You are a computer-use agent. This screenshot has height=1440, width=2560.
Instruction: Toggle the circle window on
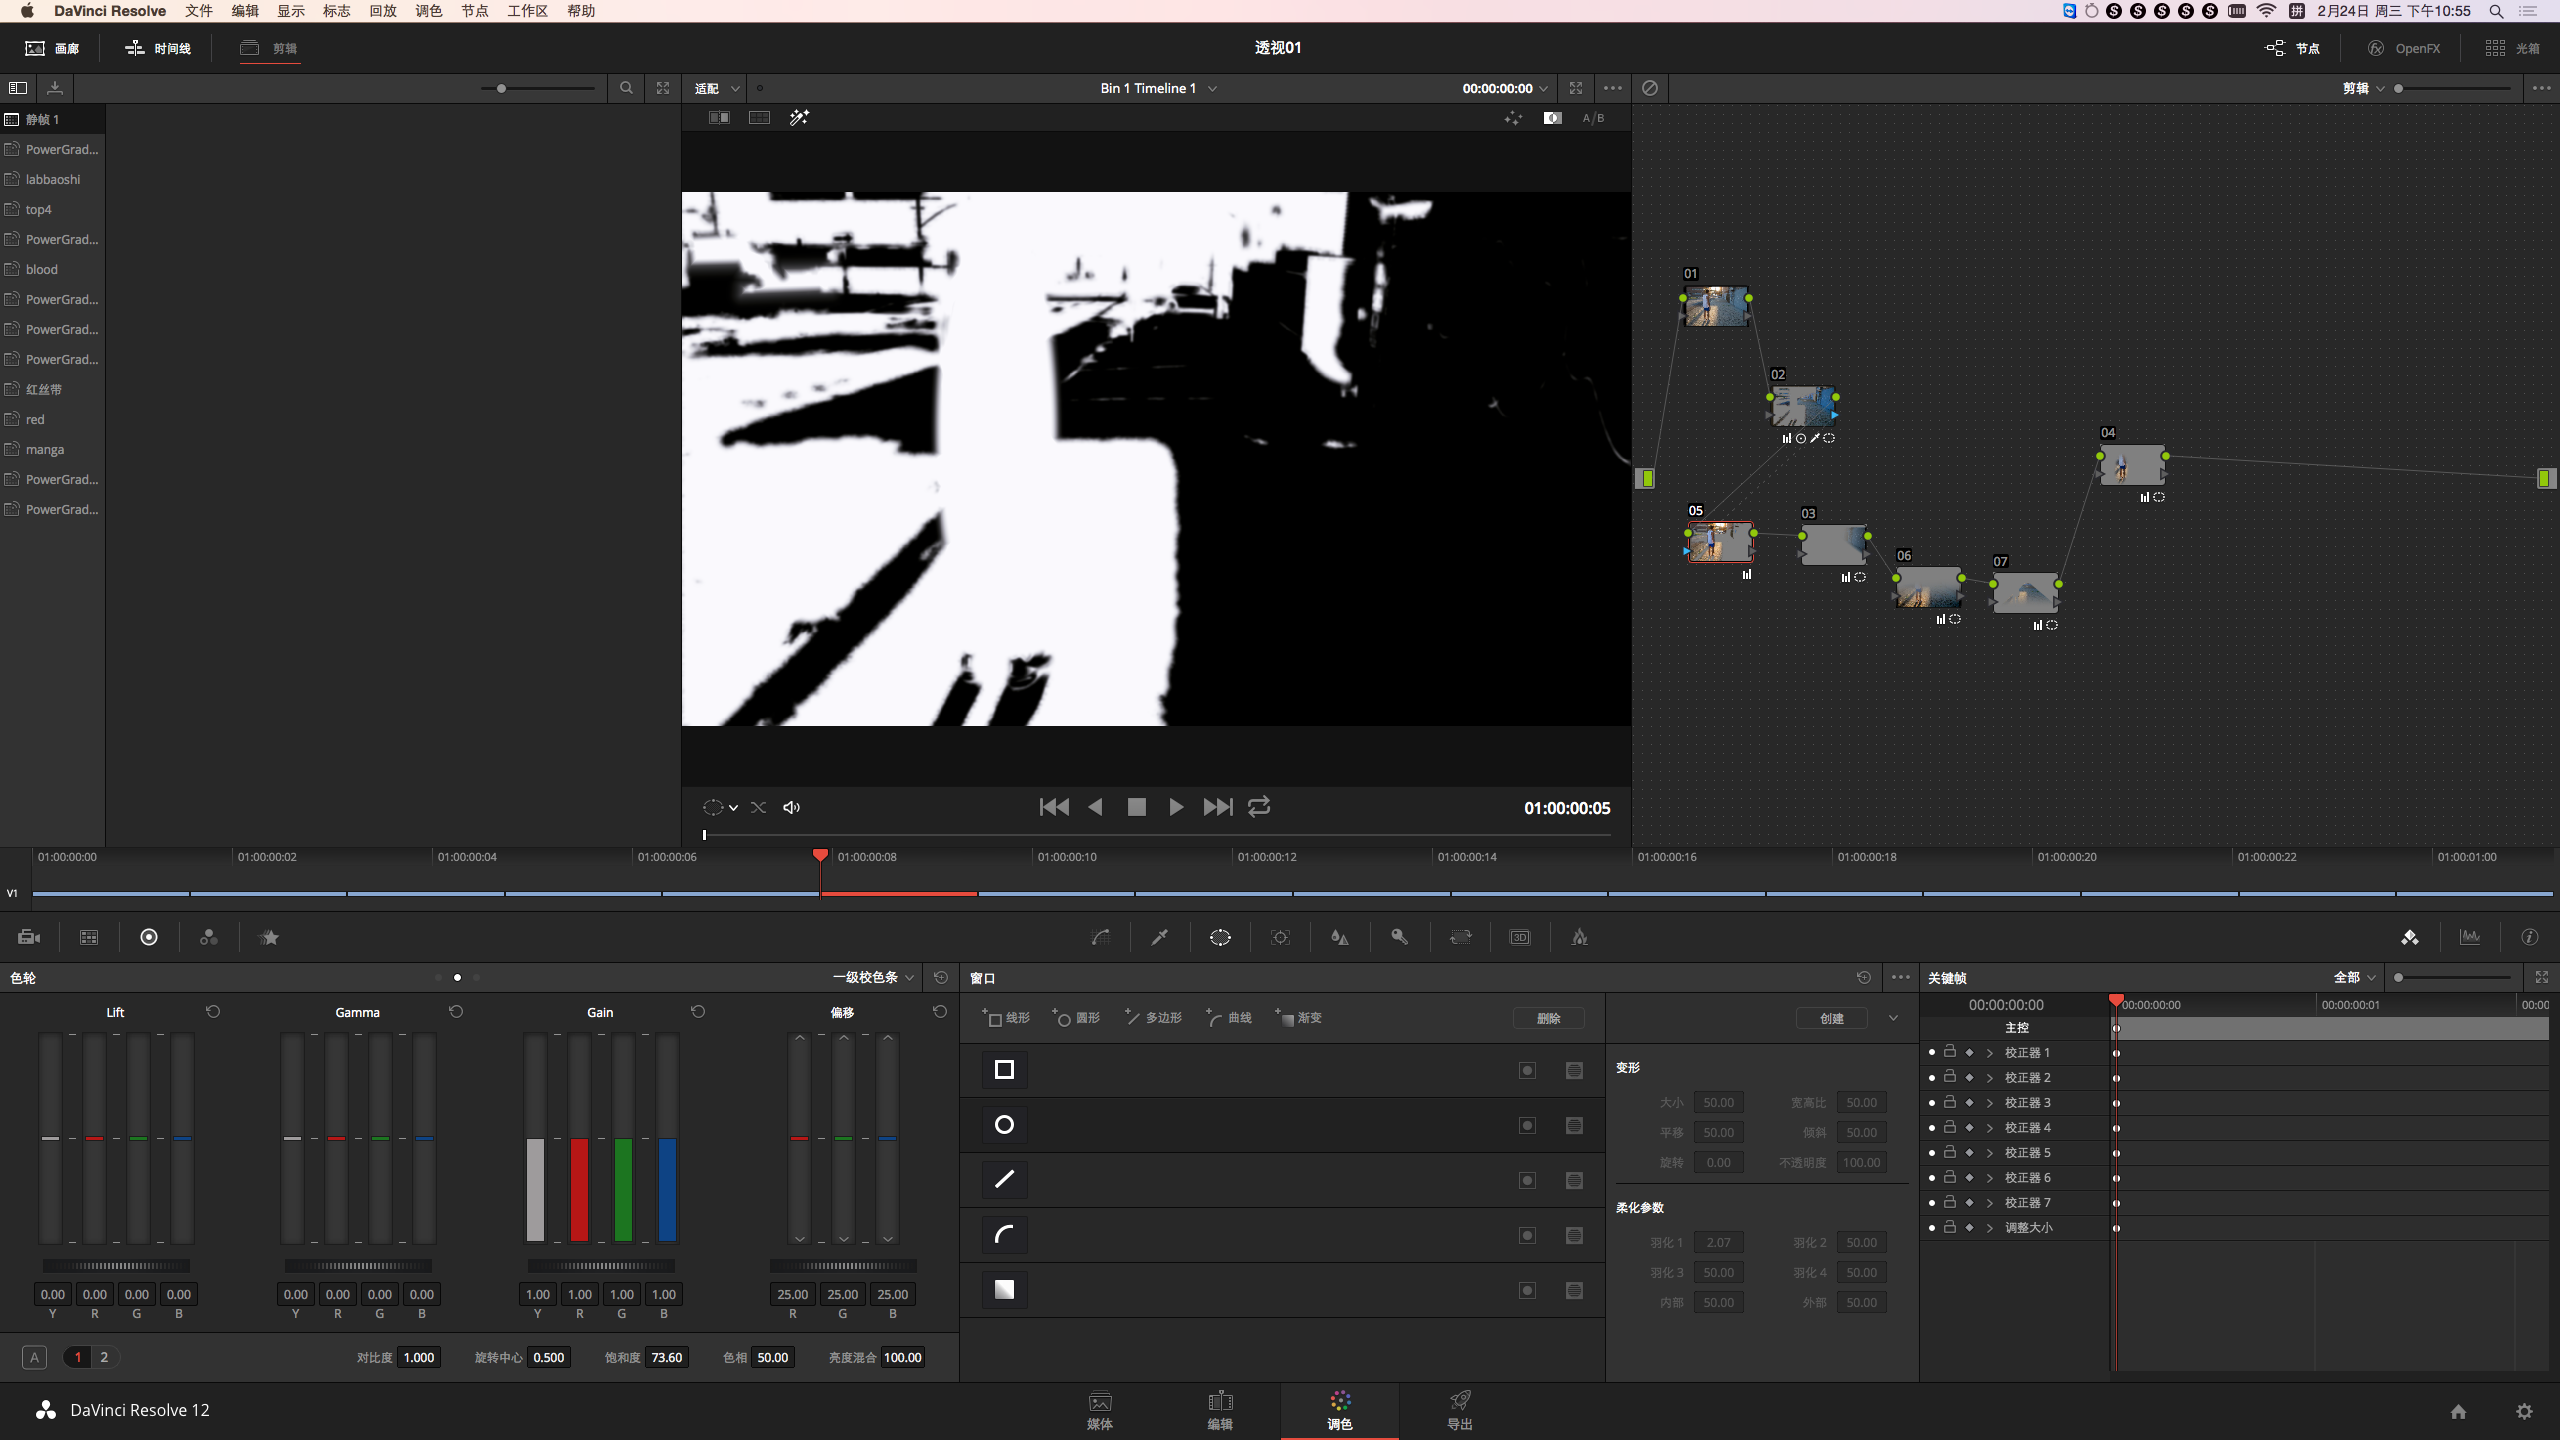tap(1004, 1125)
